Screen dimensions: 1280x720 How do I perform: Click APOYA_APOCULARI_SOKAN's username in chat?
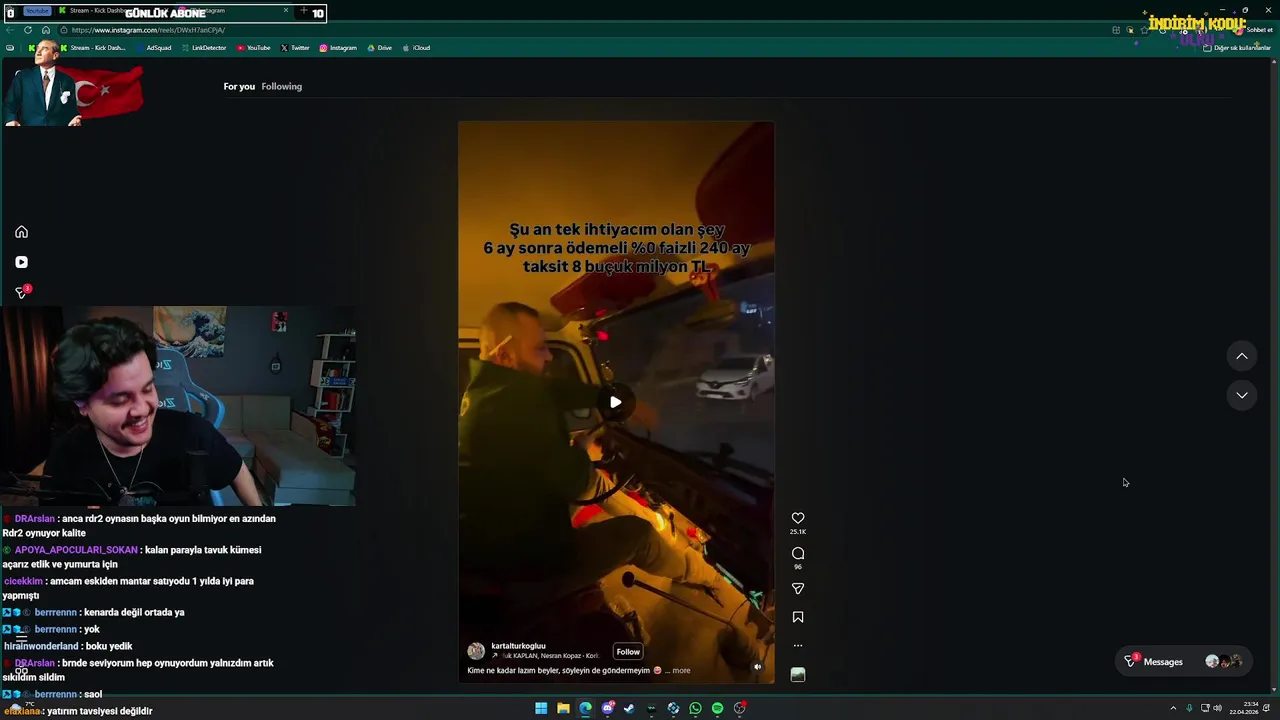click(x=76, y=550)
